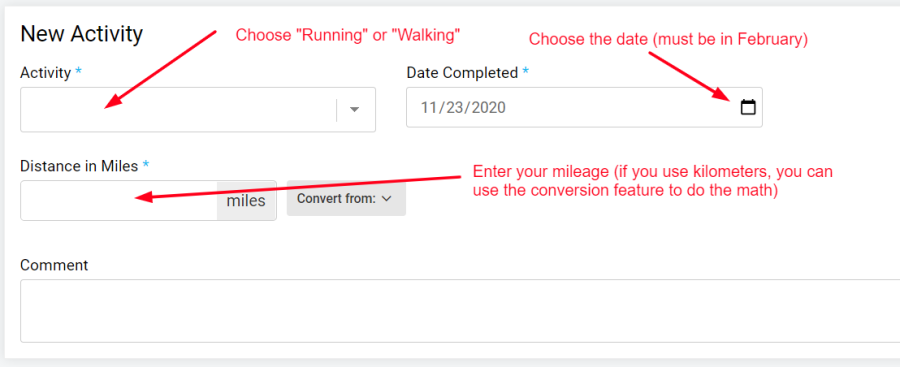Click the Comment label
900x367 pixels.
pos(54,265)
